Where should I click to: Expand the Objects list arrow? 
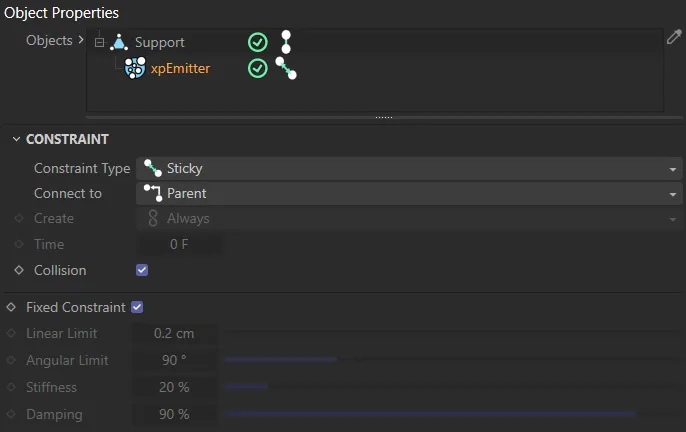pos(81,41)
